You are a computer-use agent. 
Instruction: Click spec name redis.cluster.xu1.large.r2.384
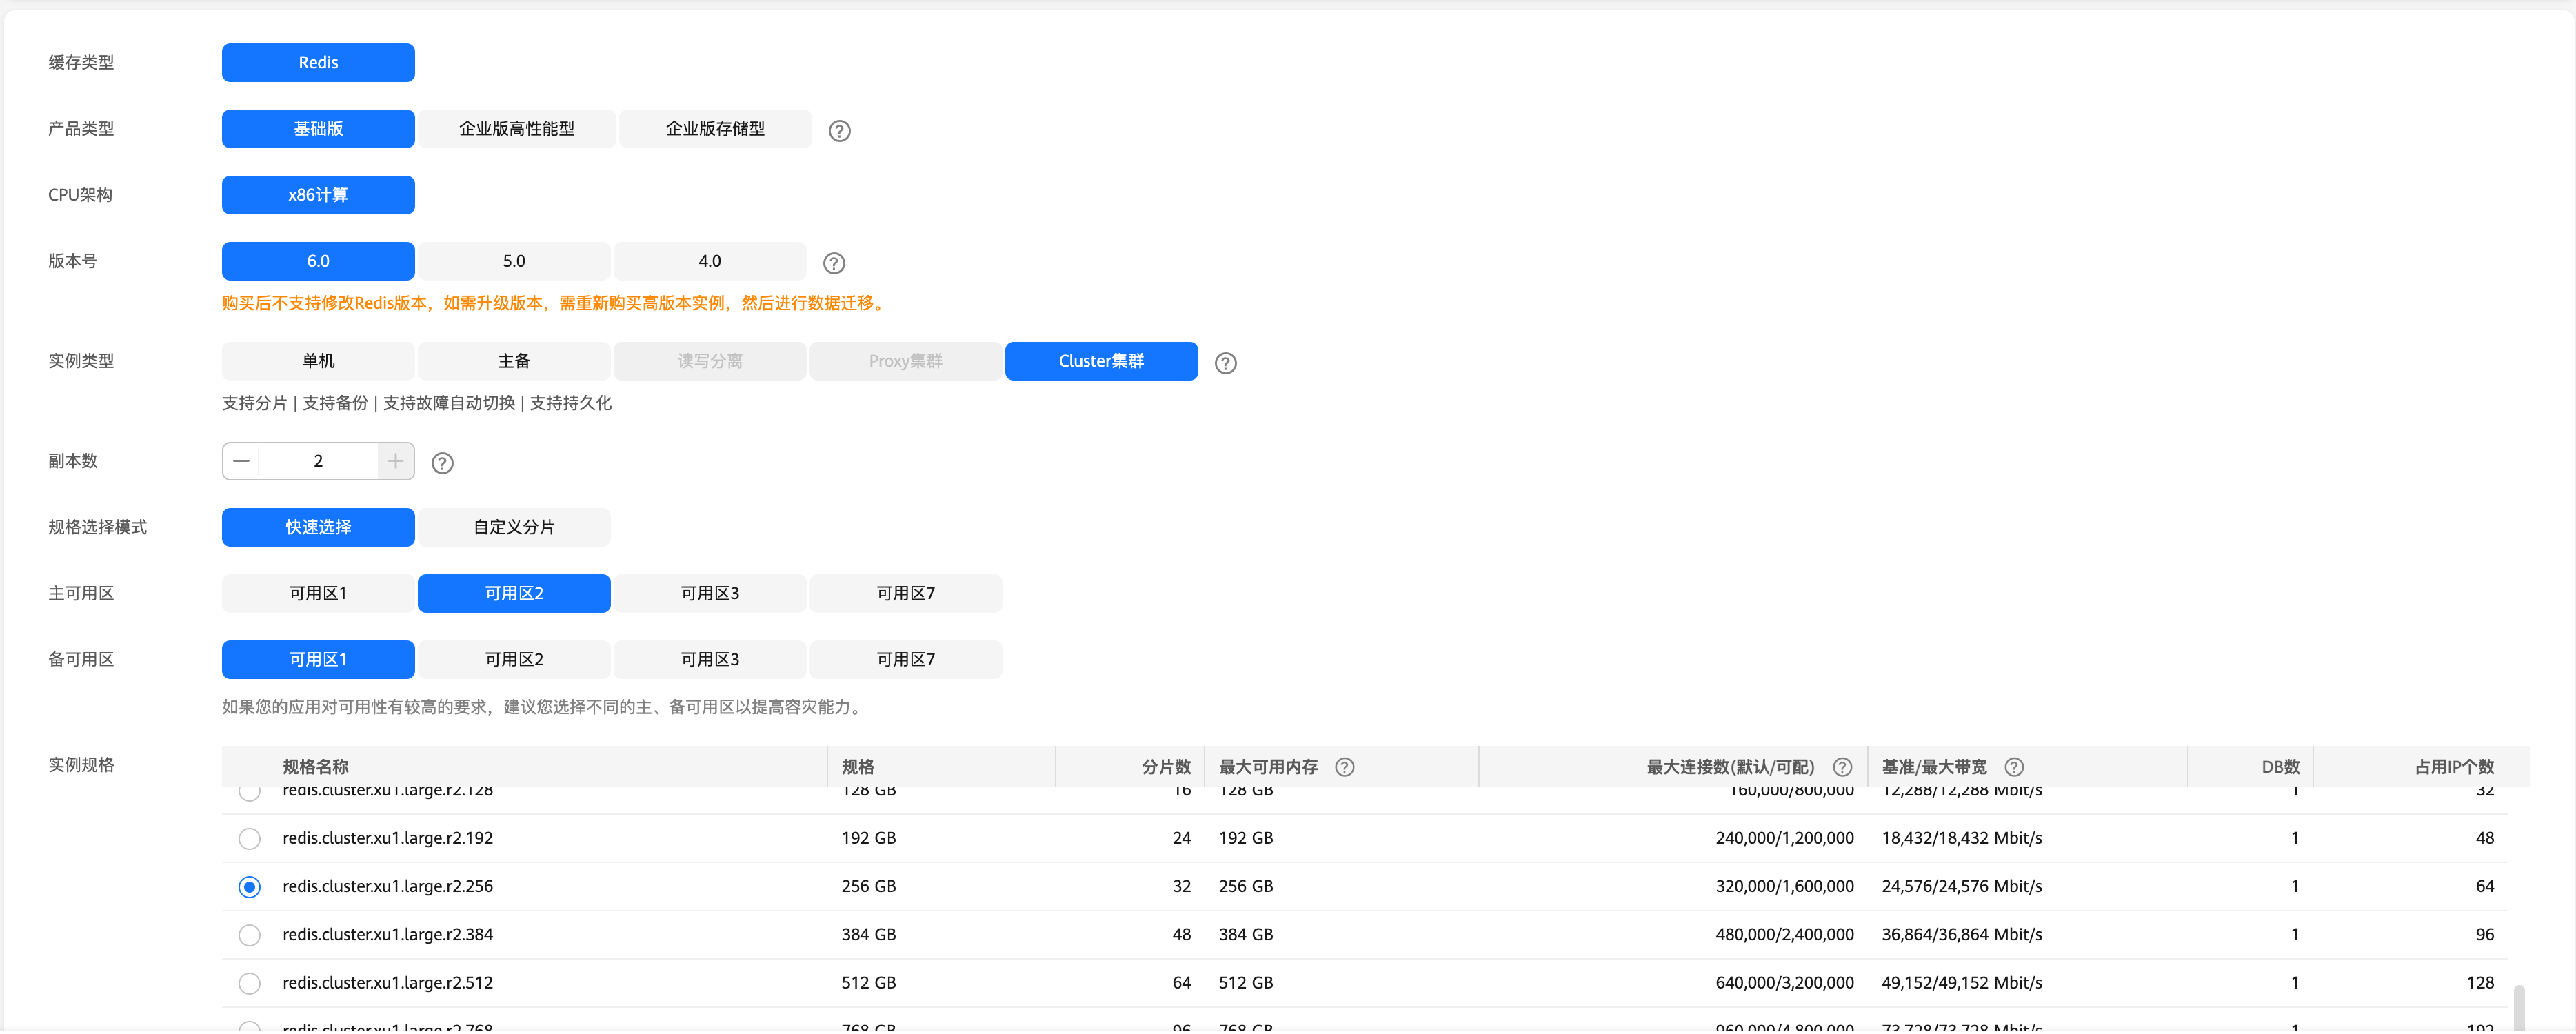tap(388, 934)
